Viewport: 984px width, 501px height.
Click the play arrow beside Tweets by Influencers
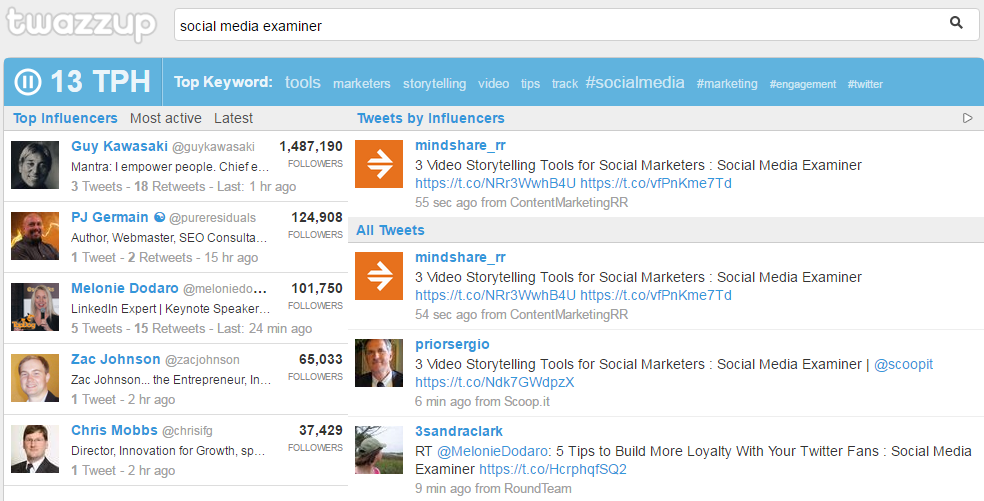pyautogui.click(x=968, y=118)
